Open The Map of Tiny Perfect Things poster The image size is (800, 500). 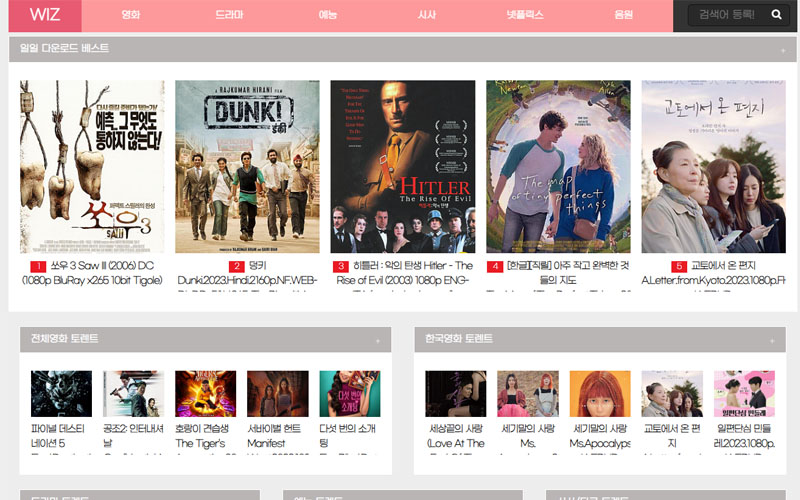click(x=558, y=166)
